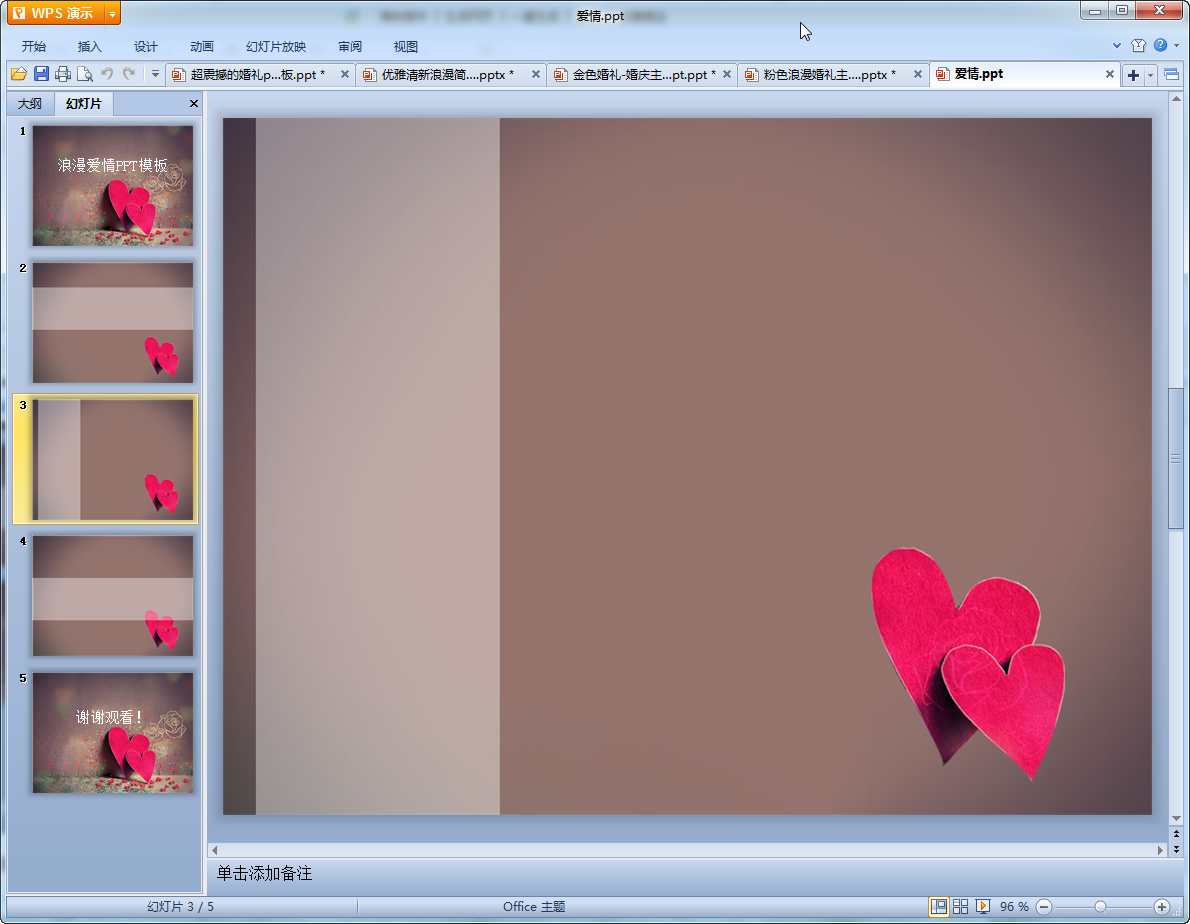Viewport: 1190px width, 924px height.
Task: Click the pink hearts image on slide
Action: pyautogui.click(x=968, y=663)
